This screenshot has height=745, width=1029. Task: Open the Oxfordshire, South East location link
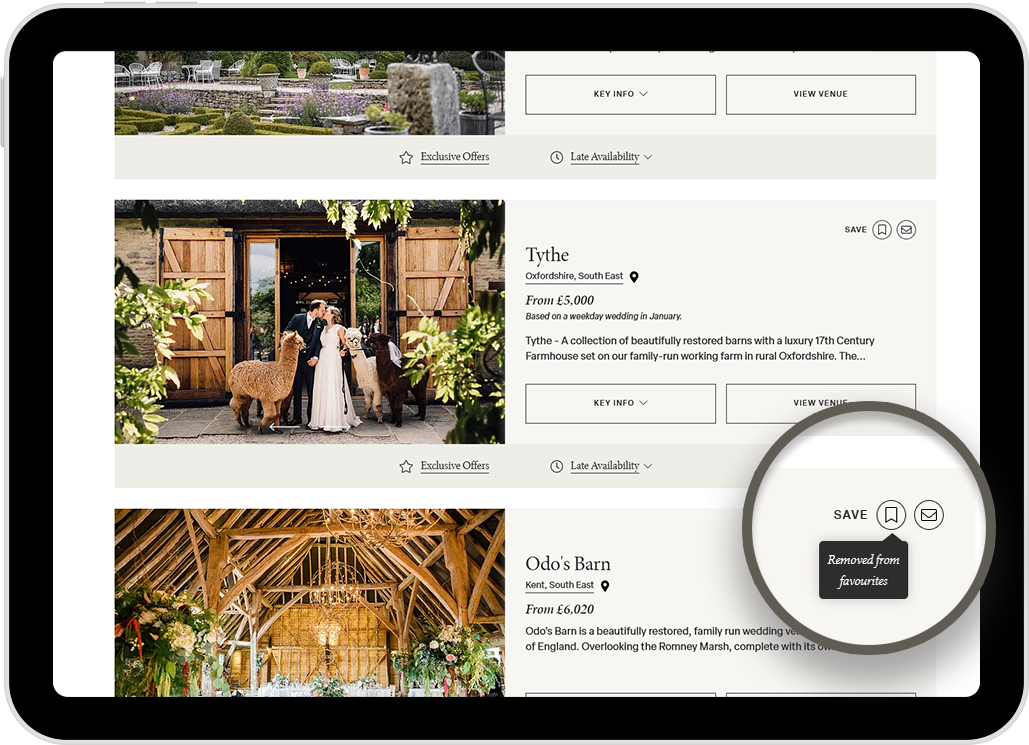[574, 276]
